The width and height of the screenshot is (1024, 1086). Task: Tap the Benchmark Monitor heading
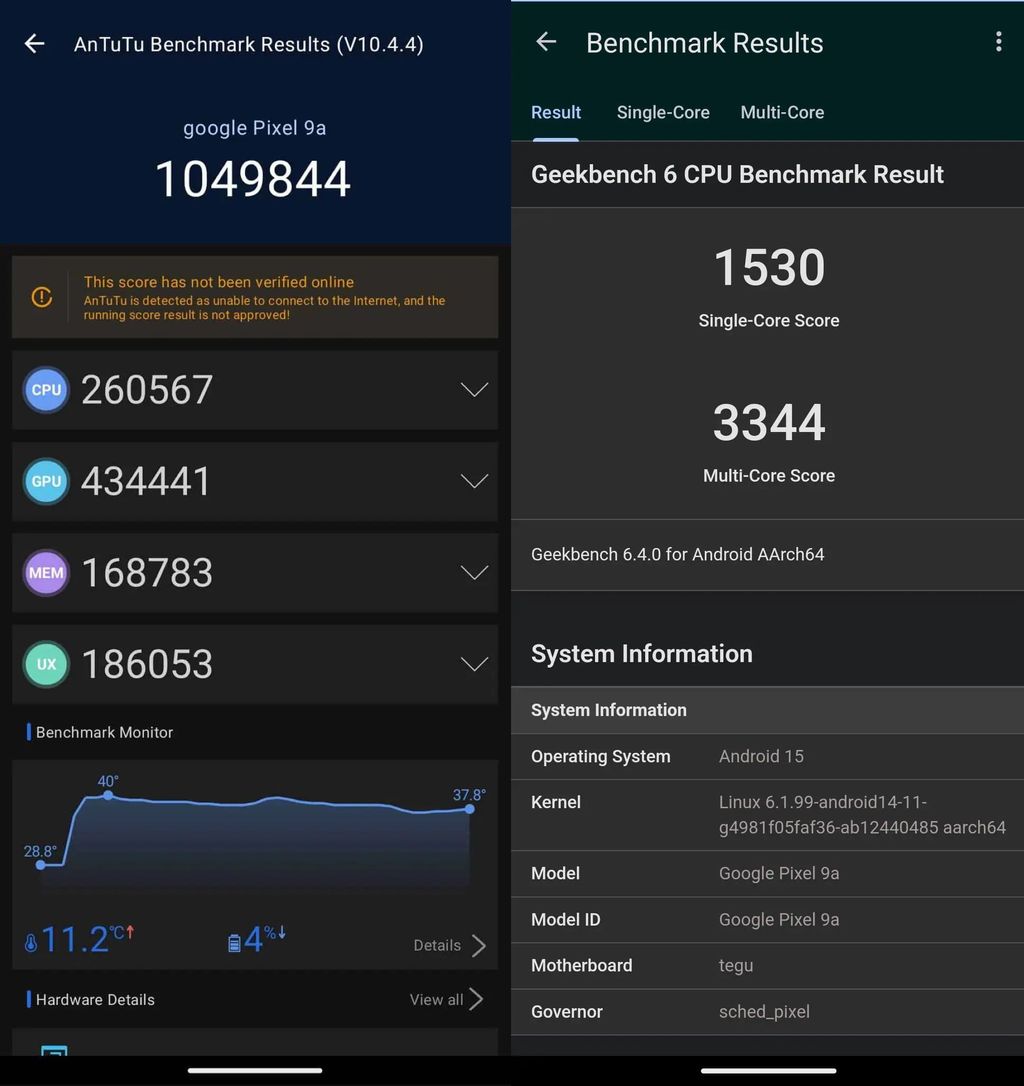click(x=104, y=732)
